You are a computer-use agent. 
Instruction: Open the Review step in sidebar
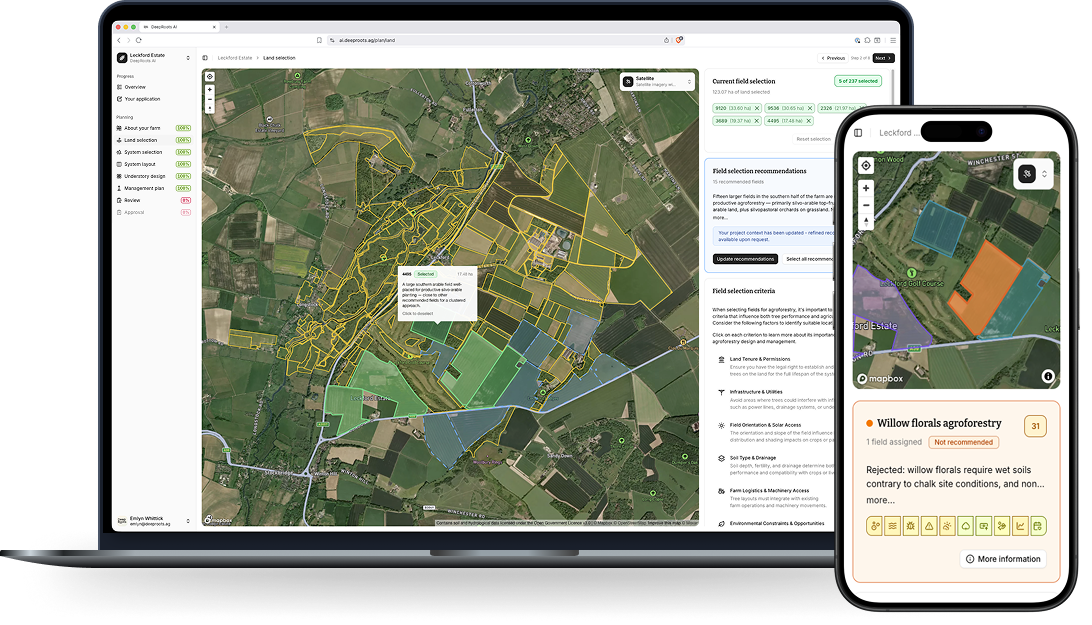tap(154, 200)
